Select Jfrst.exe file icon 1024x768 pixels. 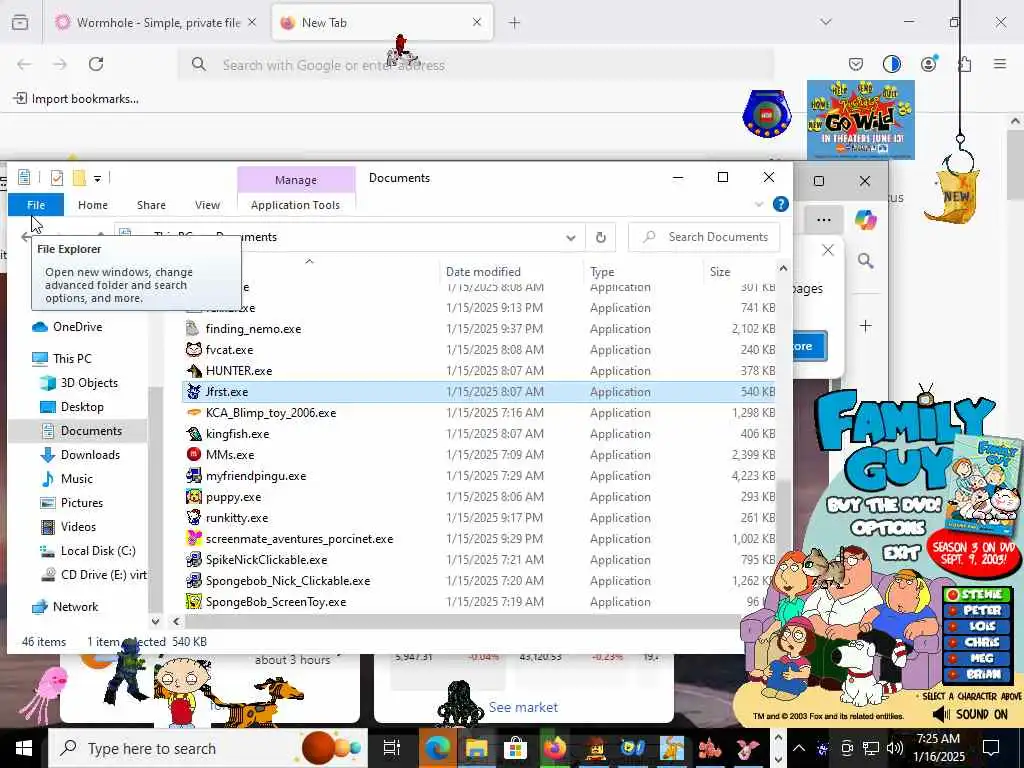193,391
